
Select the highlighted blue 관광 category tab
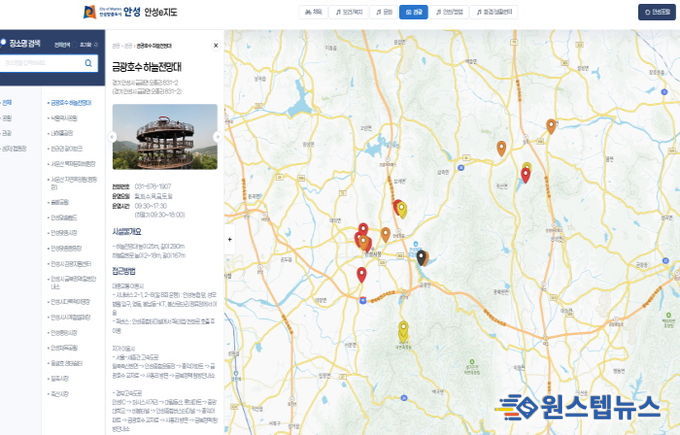[x=416, y=12]
